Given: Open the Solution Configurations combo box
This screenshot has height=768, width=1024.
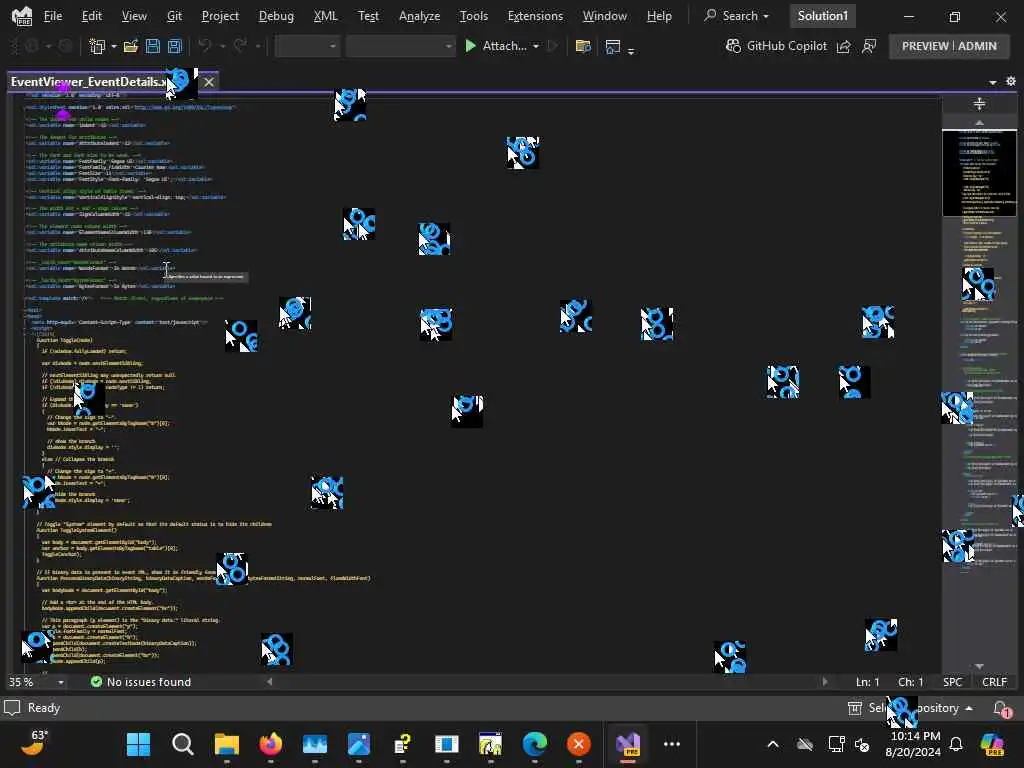Looking at the screenshot, I should 307,46.
